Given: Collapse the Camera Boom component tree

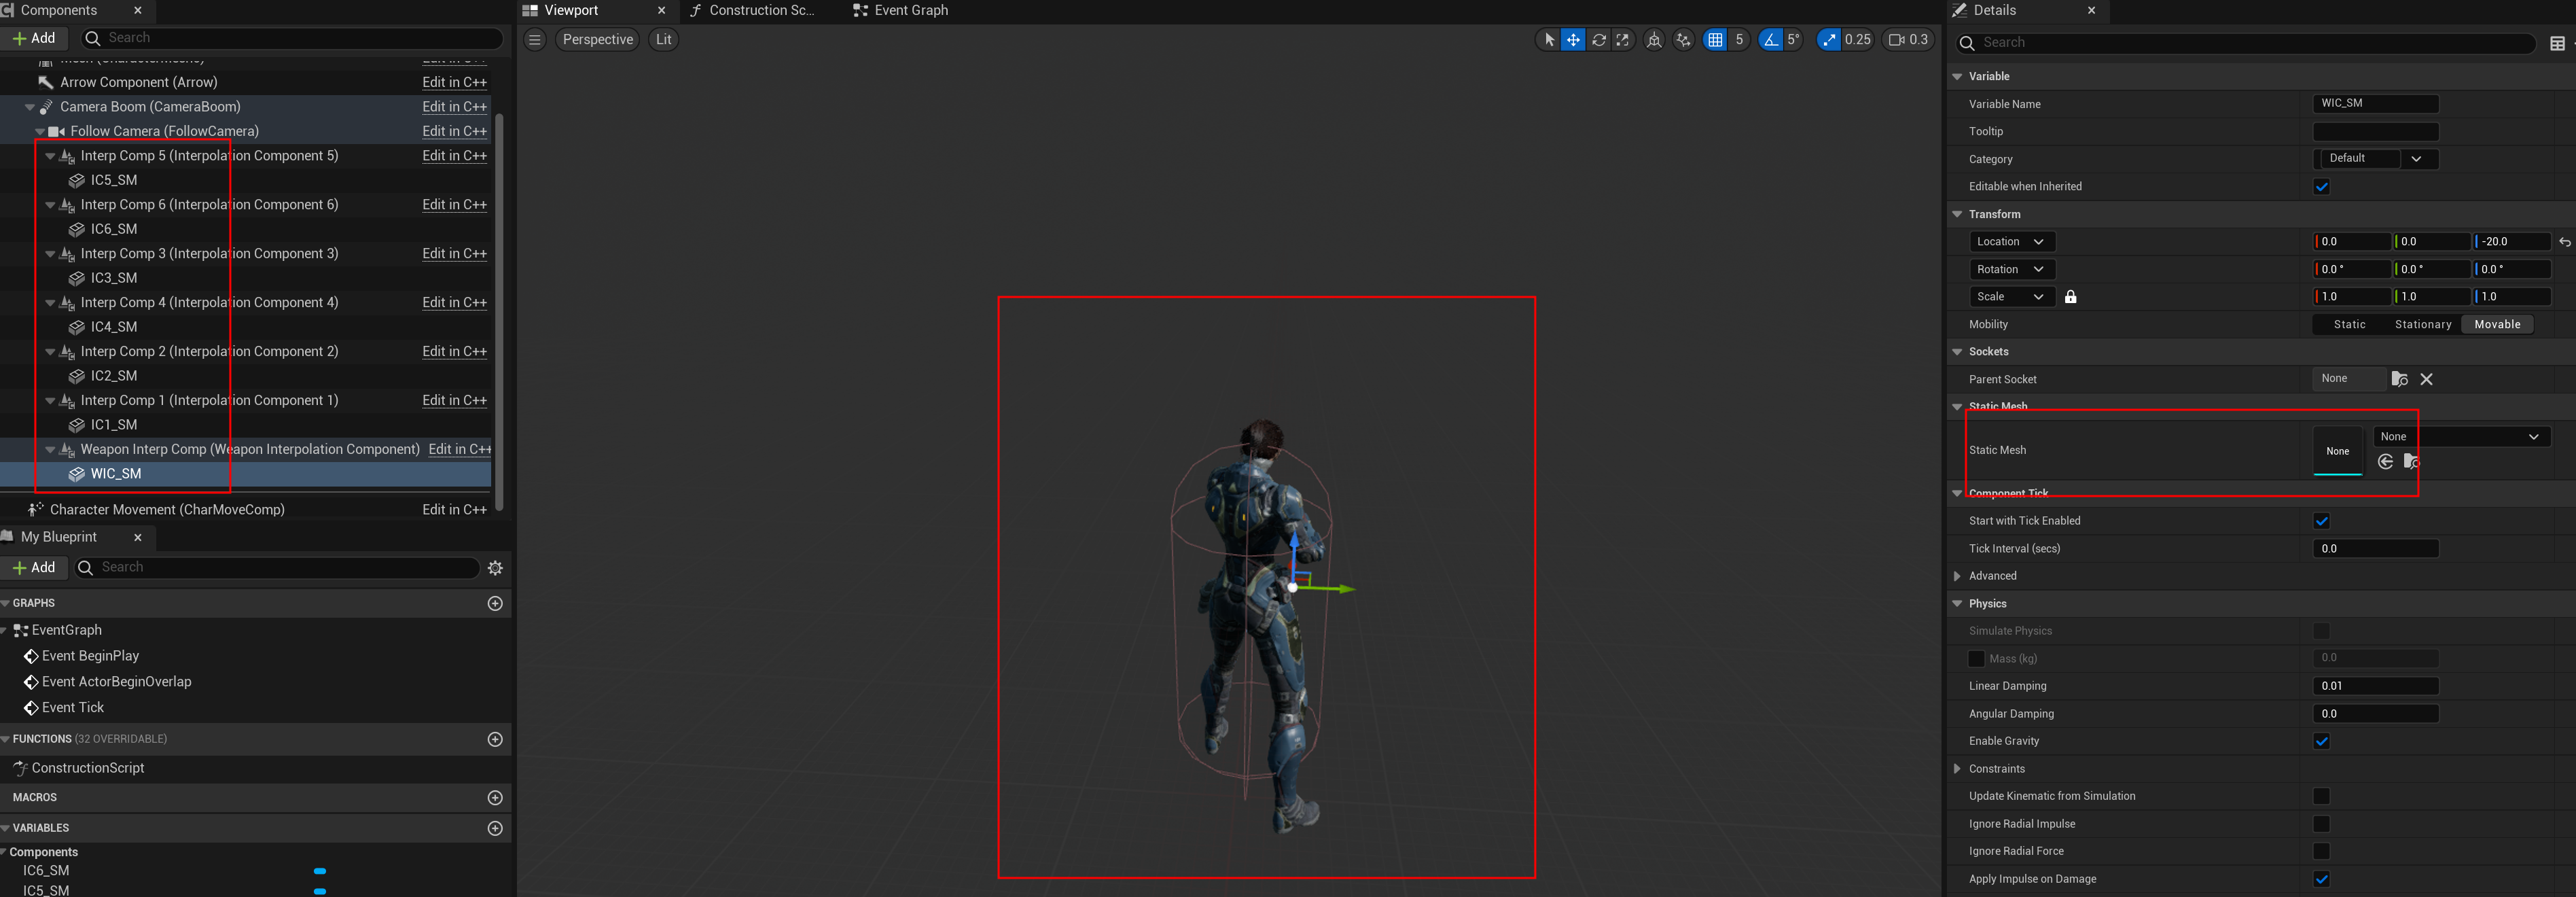Looking at the screenshot, I should [30, 107].
